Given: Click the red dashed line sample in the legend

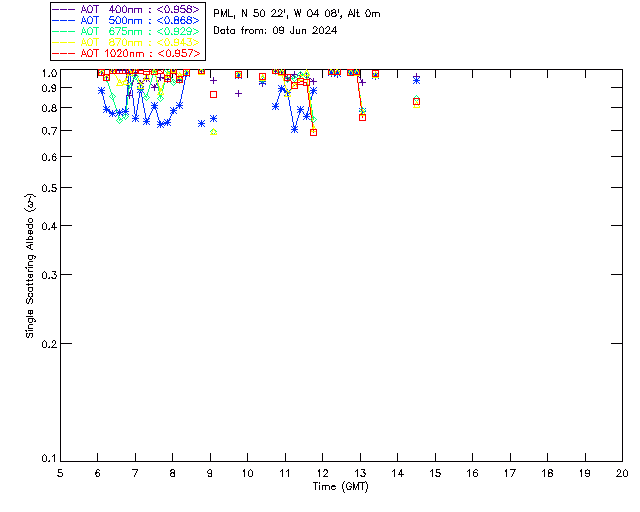Looking at the screenshot, I should coord(64,53).
